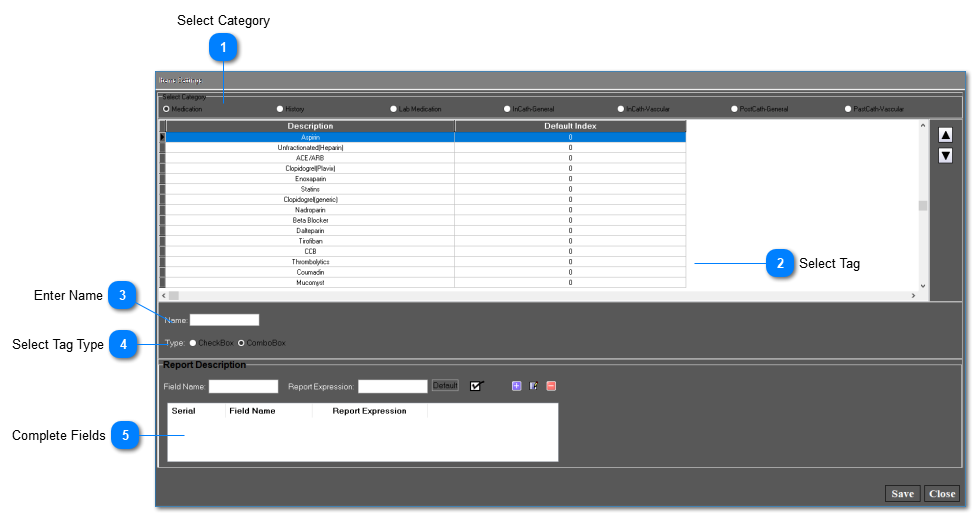Click the move up arrow button
This screenshot has width=975, height=516.
pyautogui.click(x=945, y=135)
